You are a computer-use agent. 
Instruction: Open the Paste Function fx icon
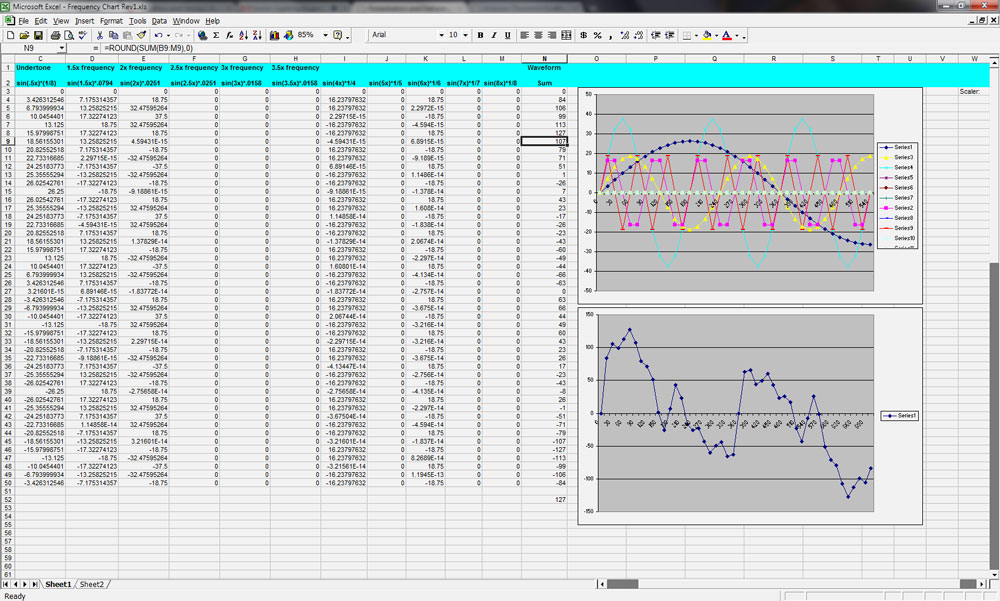[230, 35]
